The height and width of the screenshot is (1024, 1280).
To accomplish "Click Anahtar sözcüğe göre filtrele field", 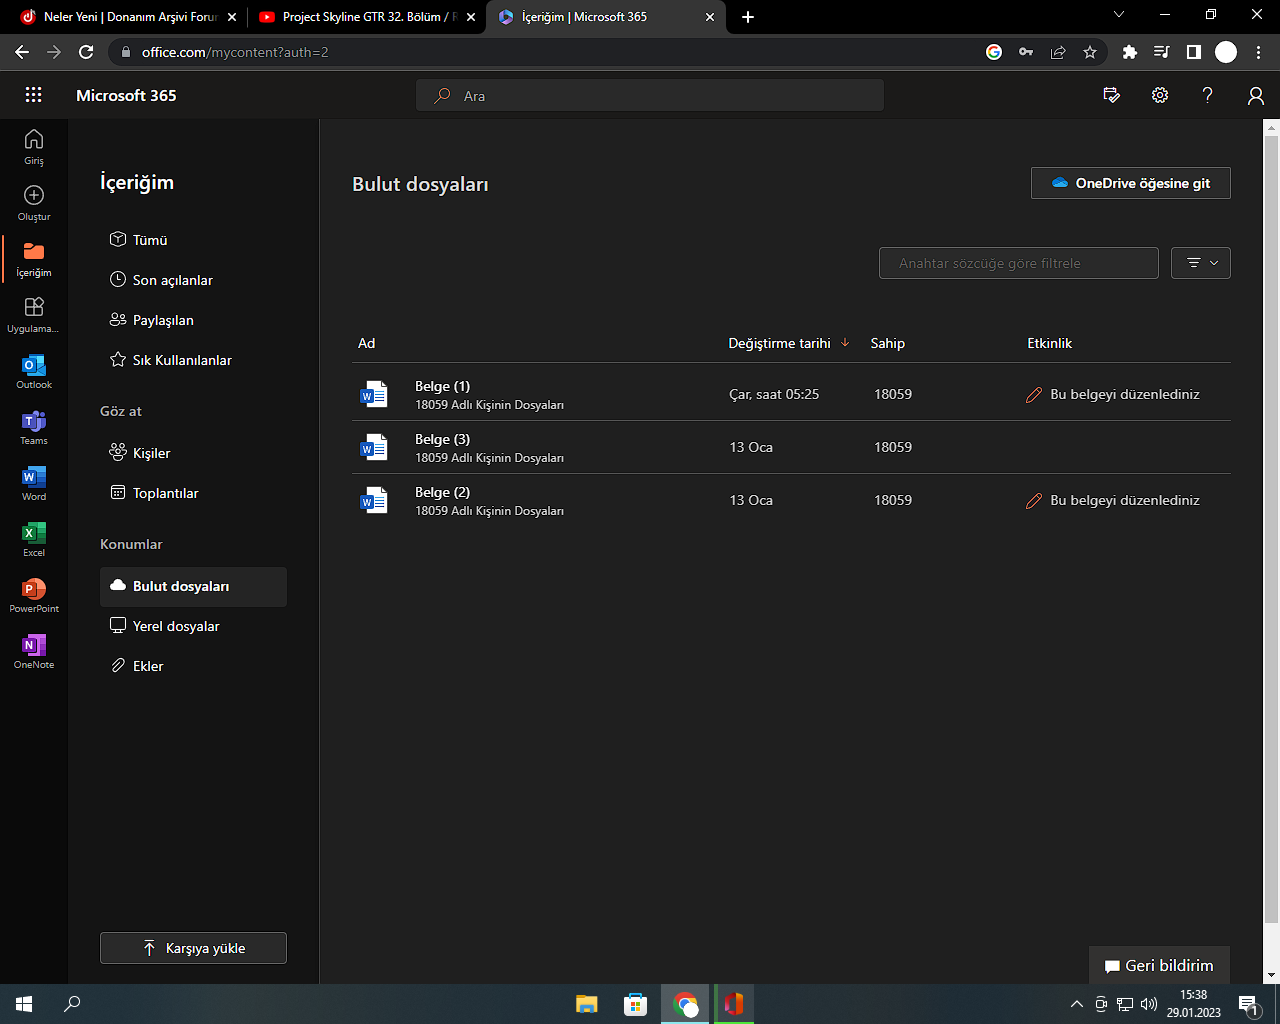I will tap(1019, 263).
